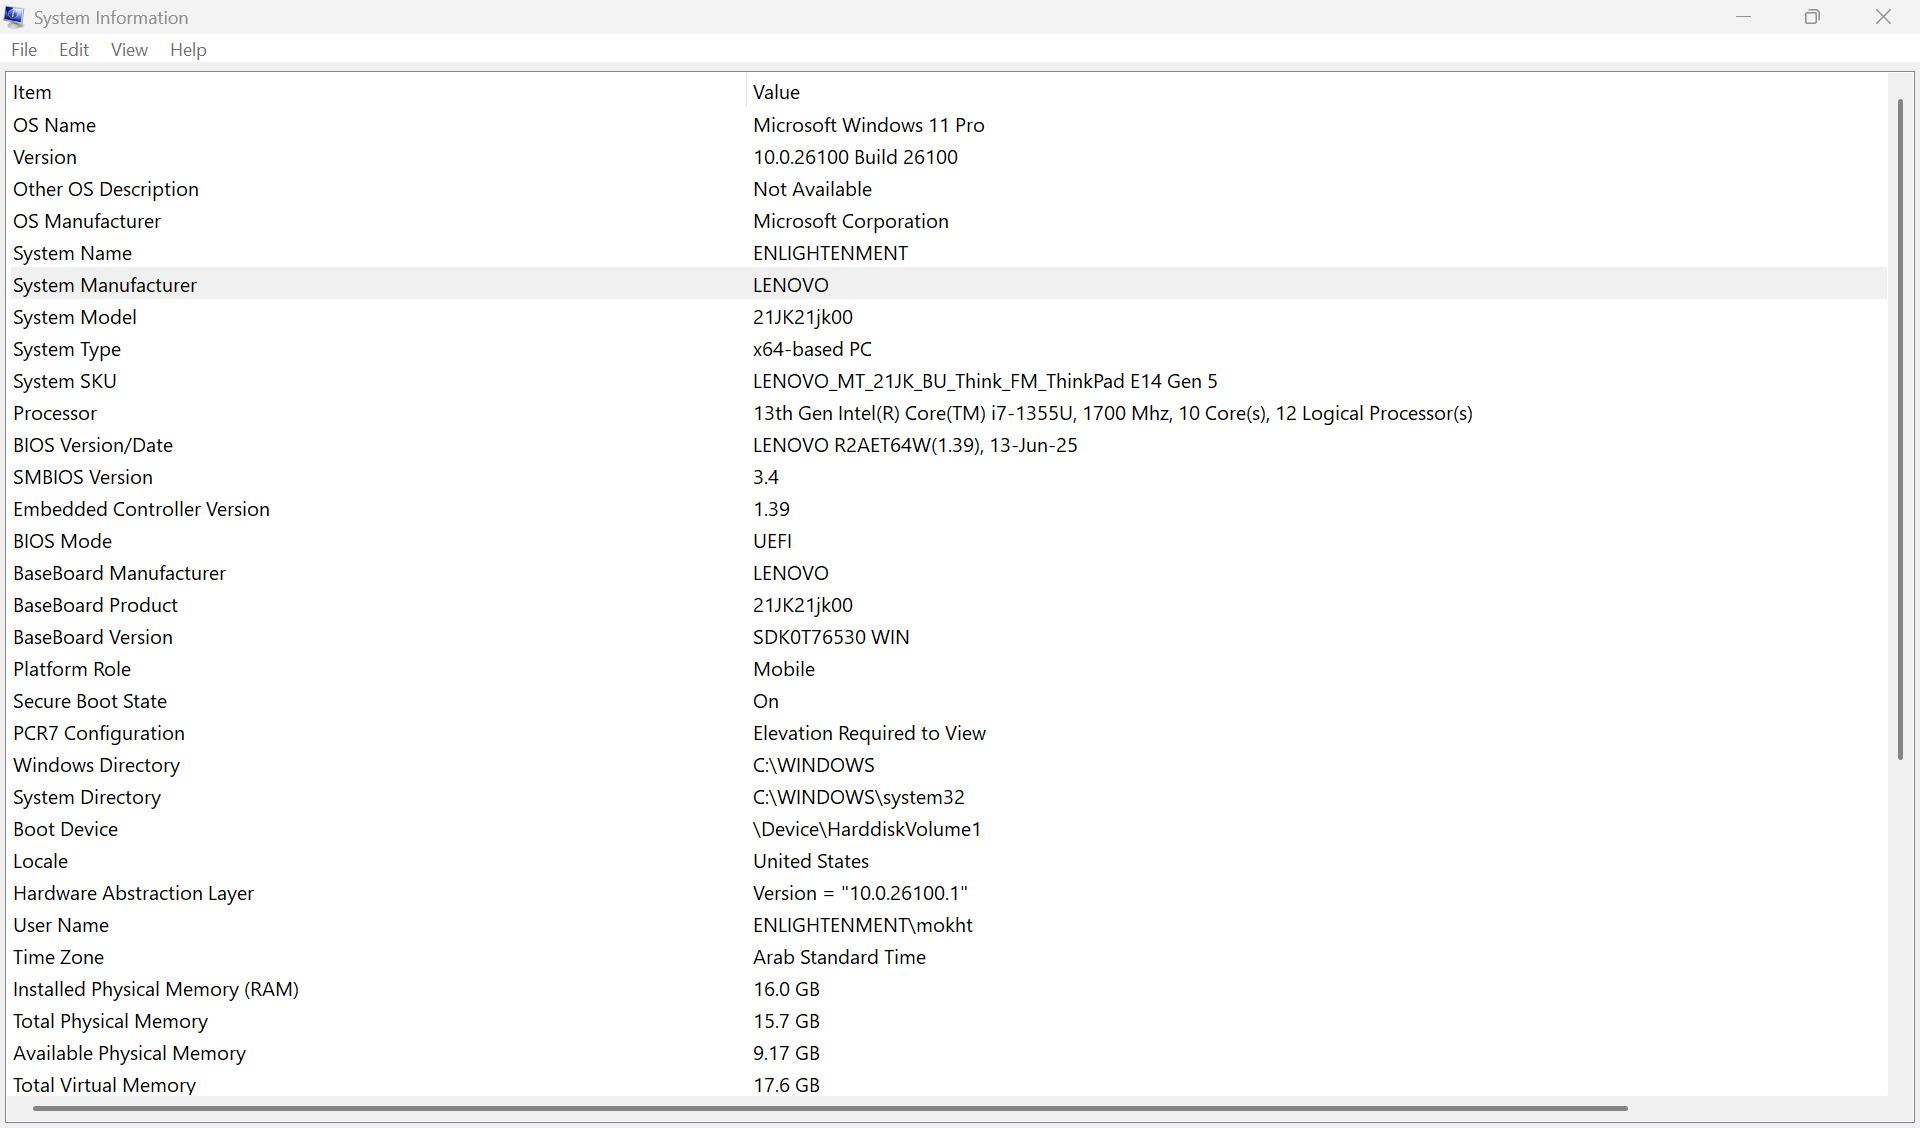Open the Edit menu
This screenshot has height=1128, width=1920.
[74, 50]
